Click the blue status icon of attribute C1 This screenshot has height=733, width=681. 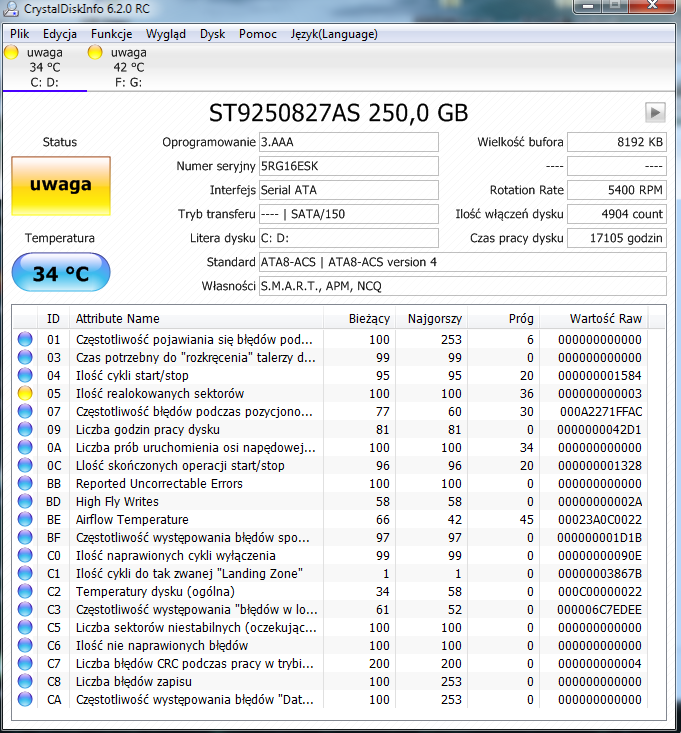pos(25,573)
